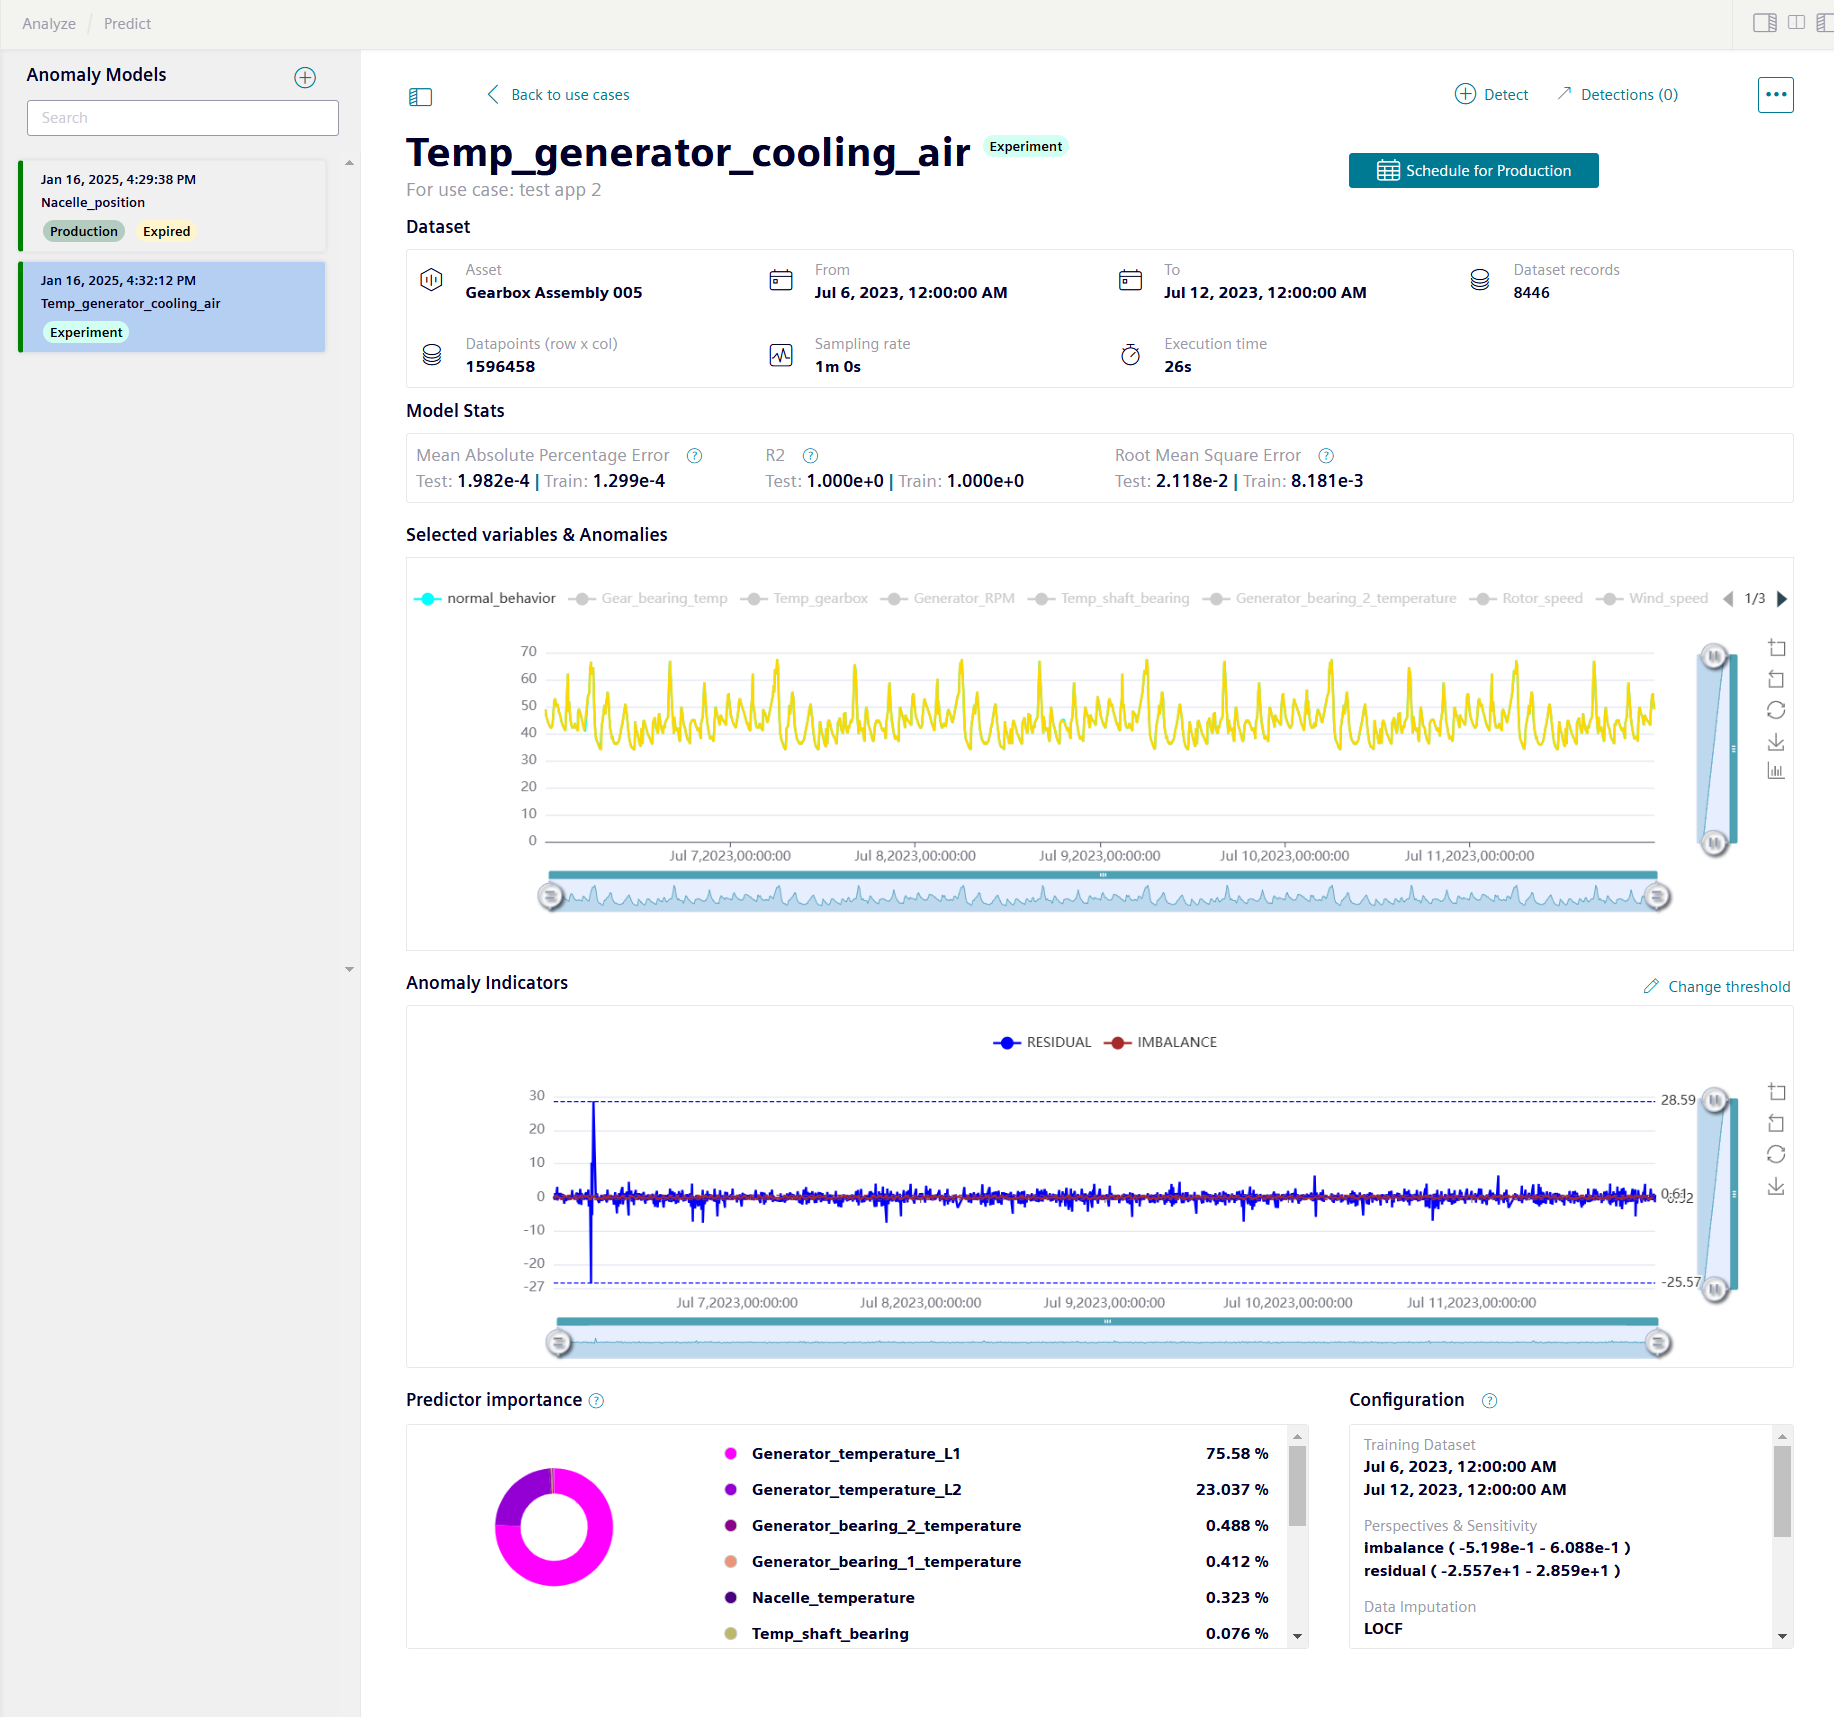
Task: Click Schedule for Production button
Action: pos(1472,171)
